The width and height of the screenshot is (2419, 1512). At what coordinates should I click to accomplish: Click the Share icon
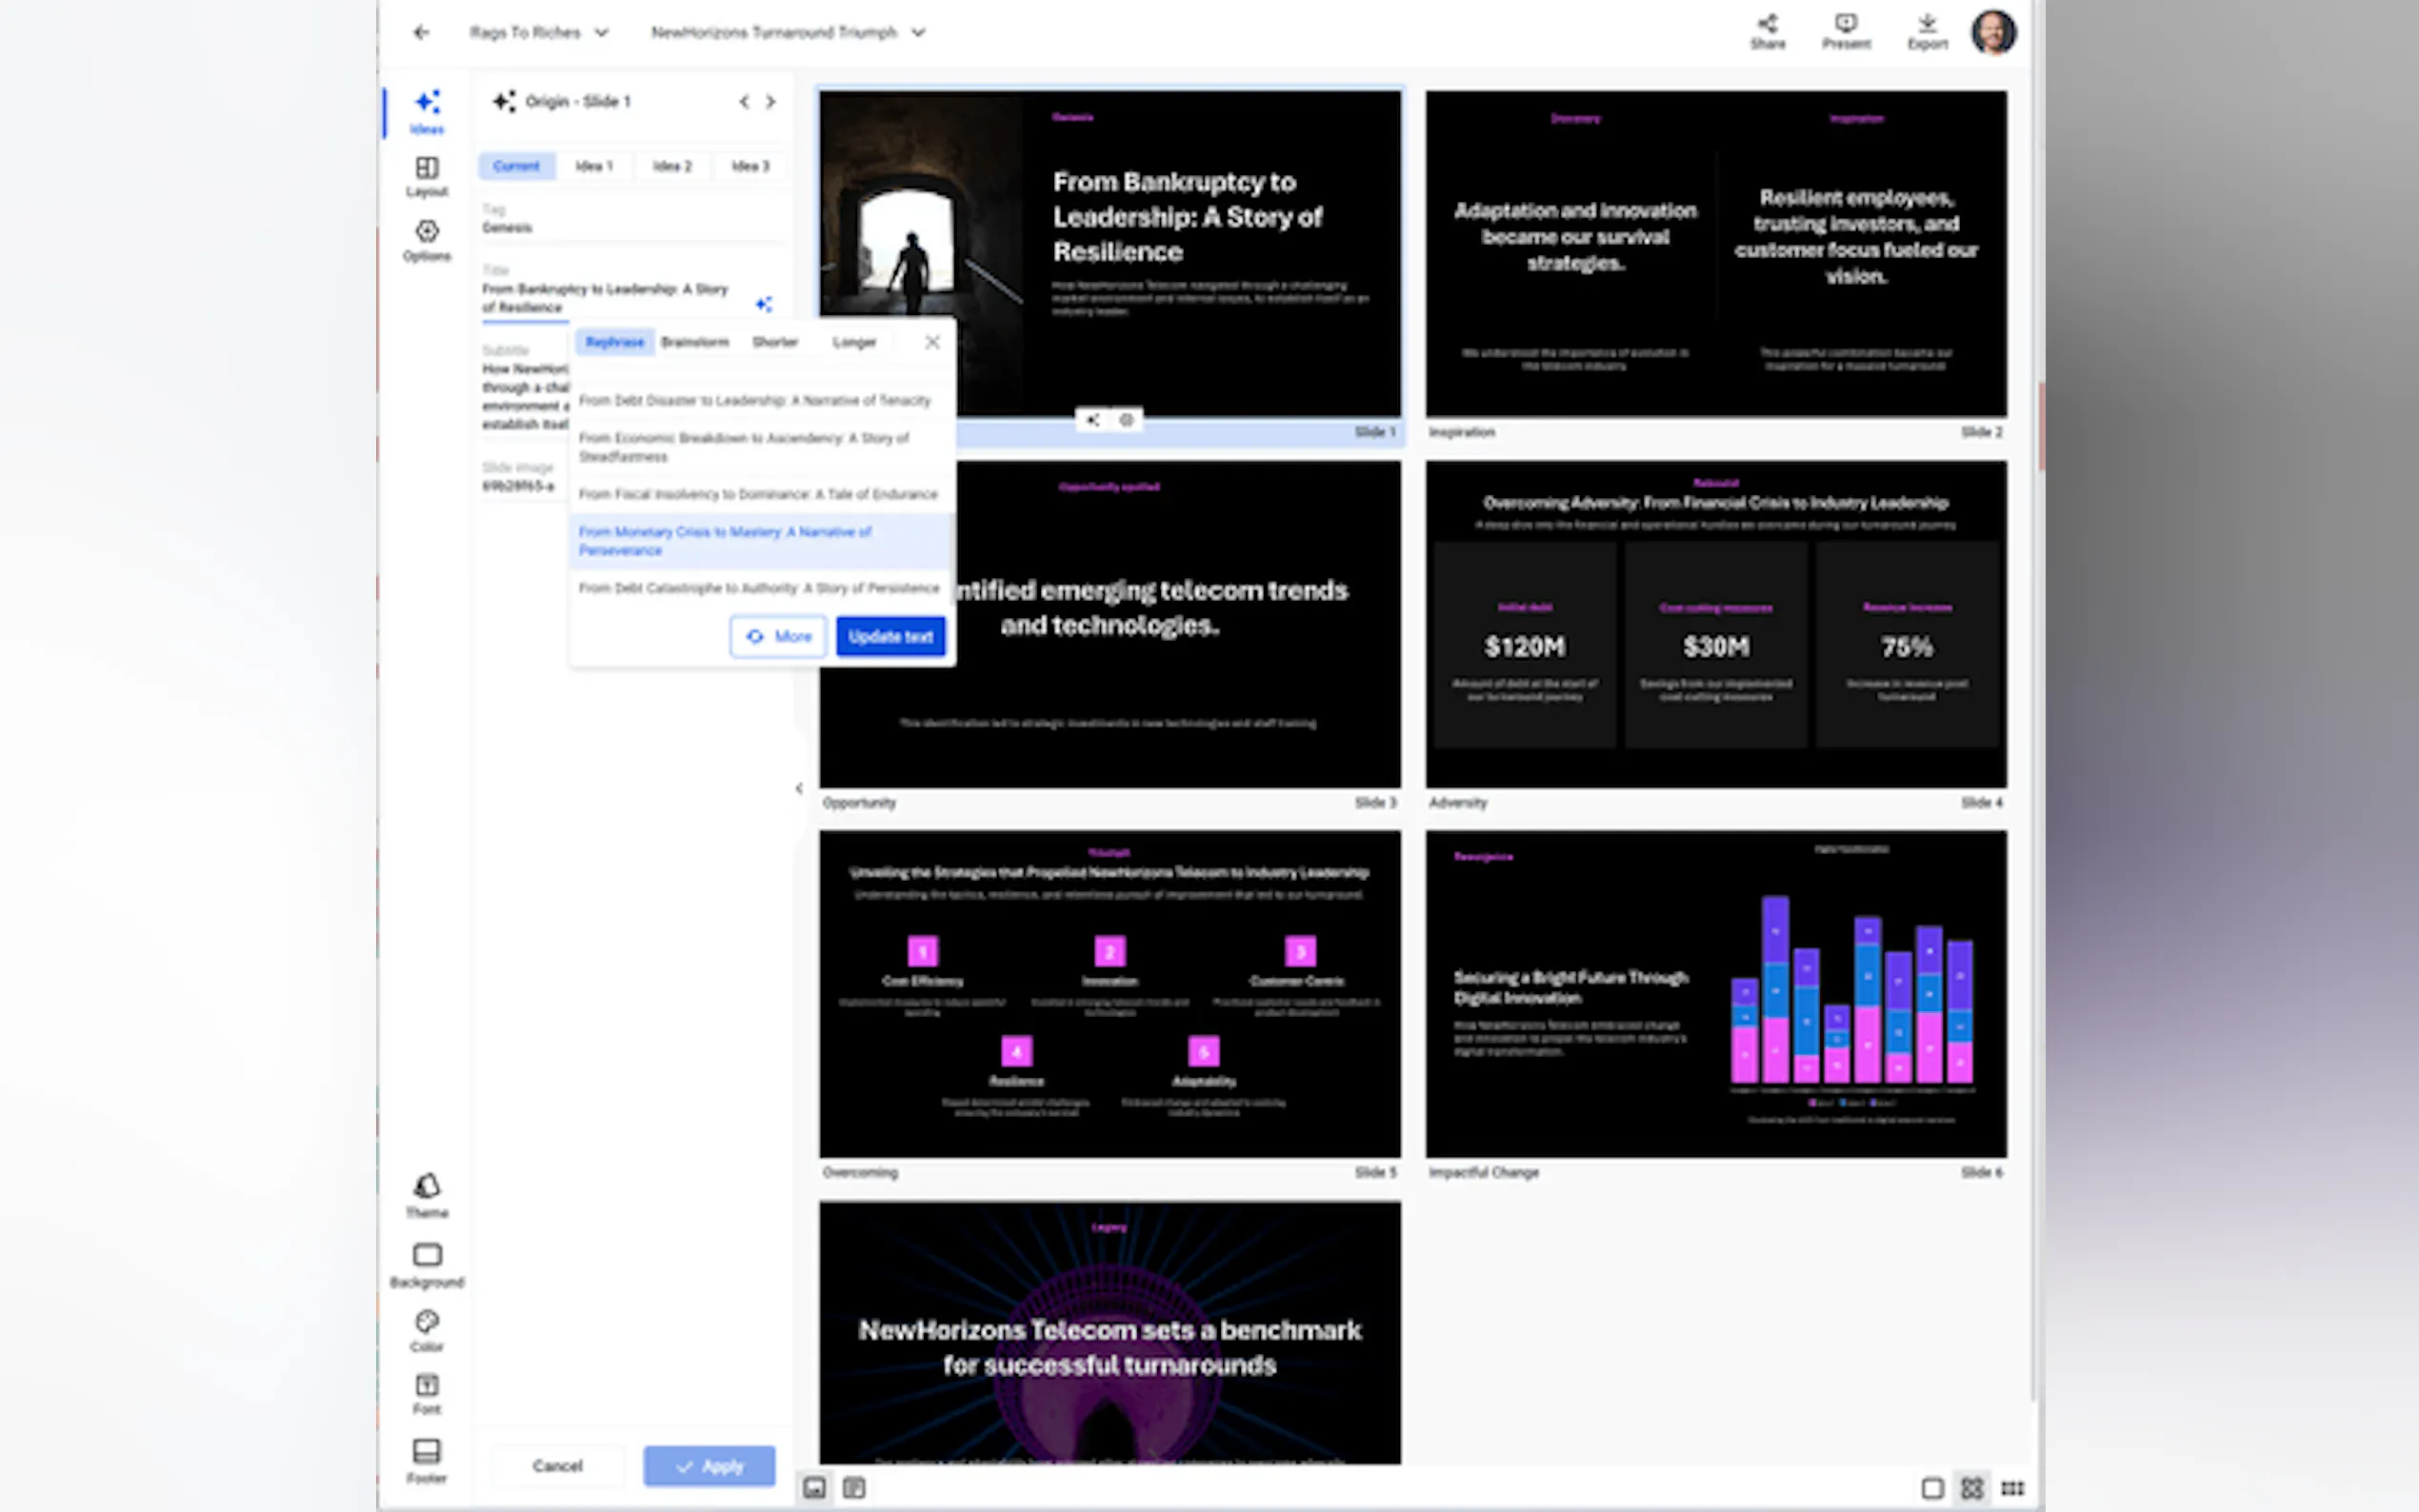[x=1767, y=24]
